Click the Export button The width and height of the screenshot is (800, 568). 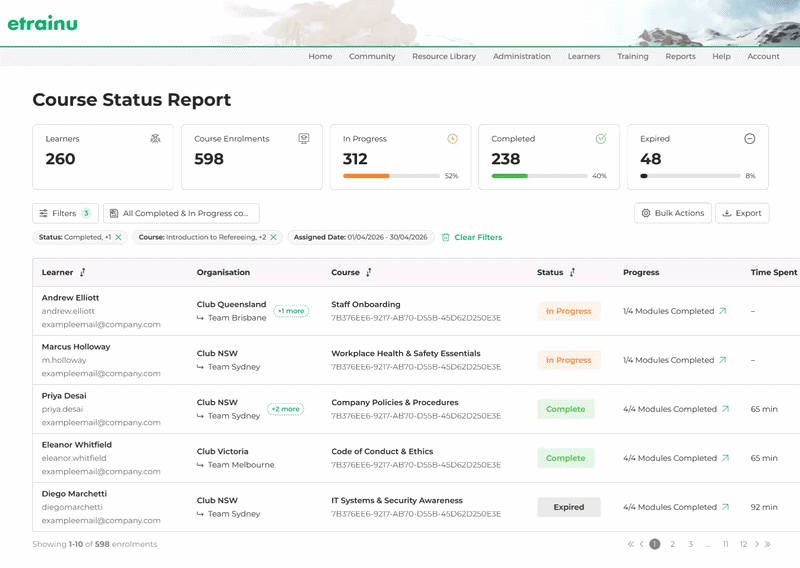(742, 213)
